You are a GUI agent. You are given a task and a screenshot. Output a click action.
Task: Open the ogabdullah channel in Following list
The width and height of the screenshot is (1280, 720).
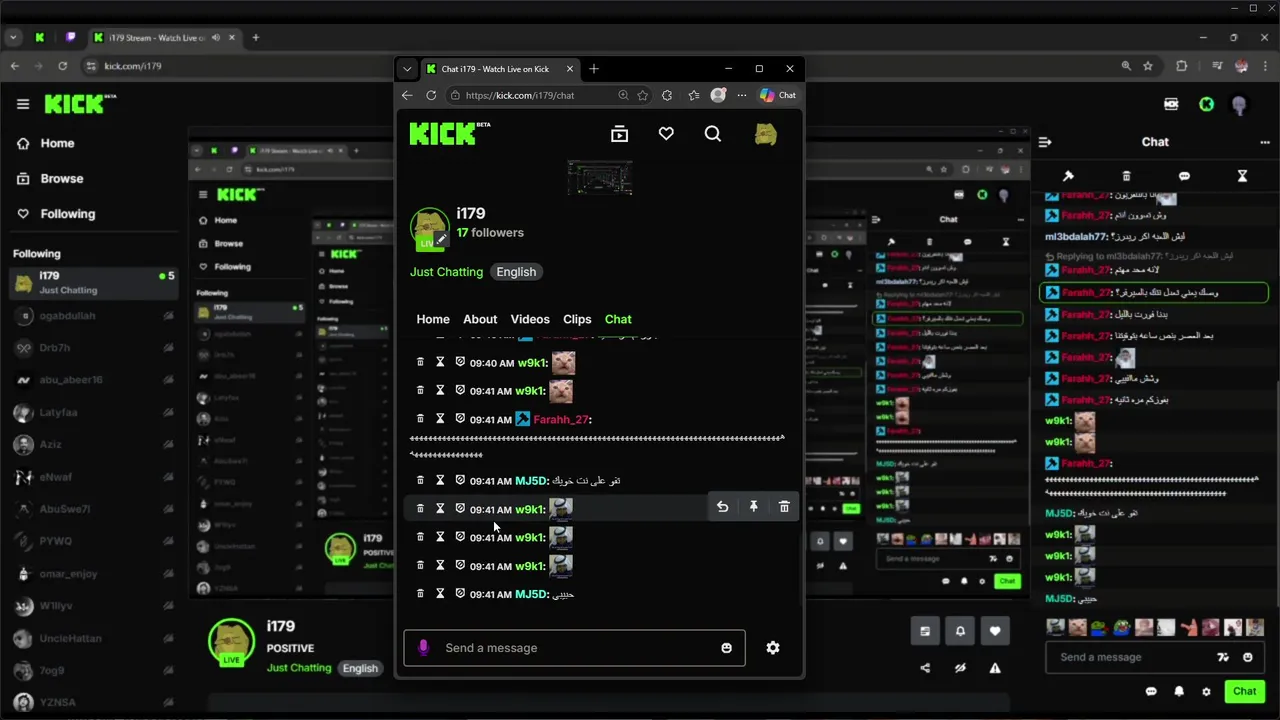93,315
